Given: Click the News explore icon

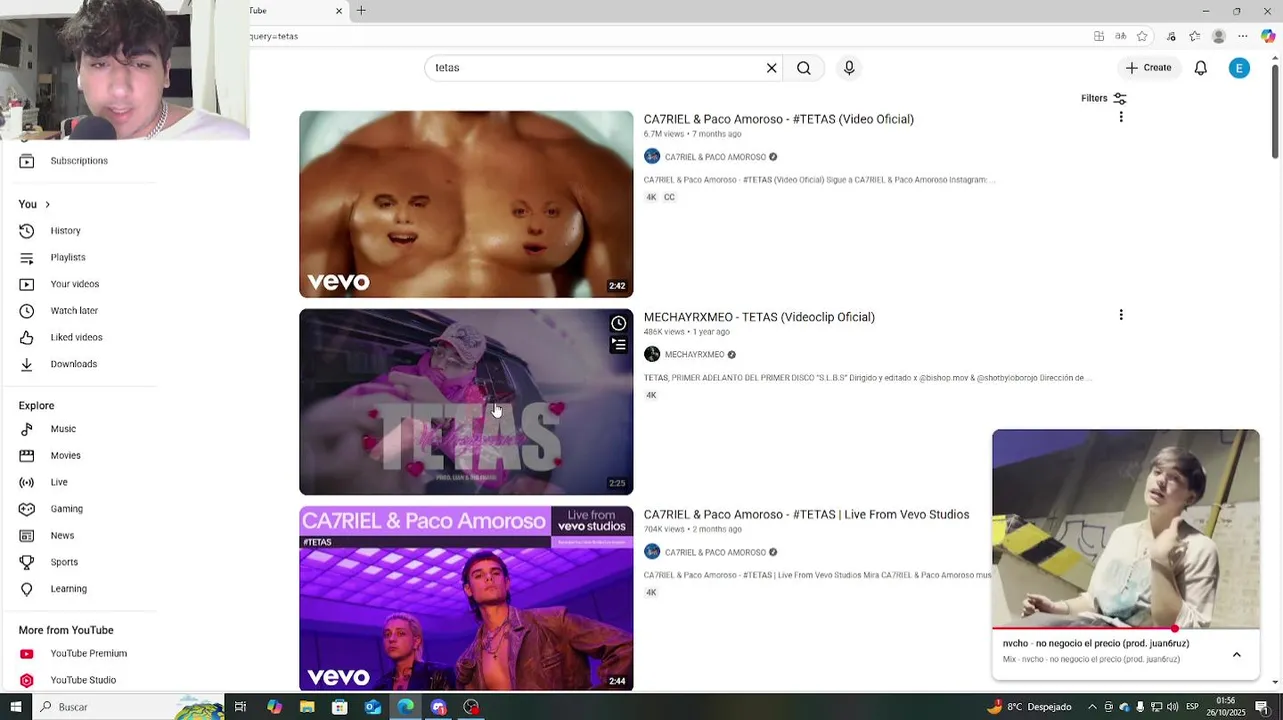Looking at the screenshot, I should click(x=27, y=536).
